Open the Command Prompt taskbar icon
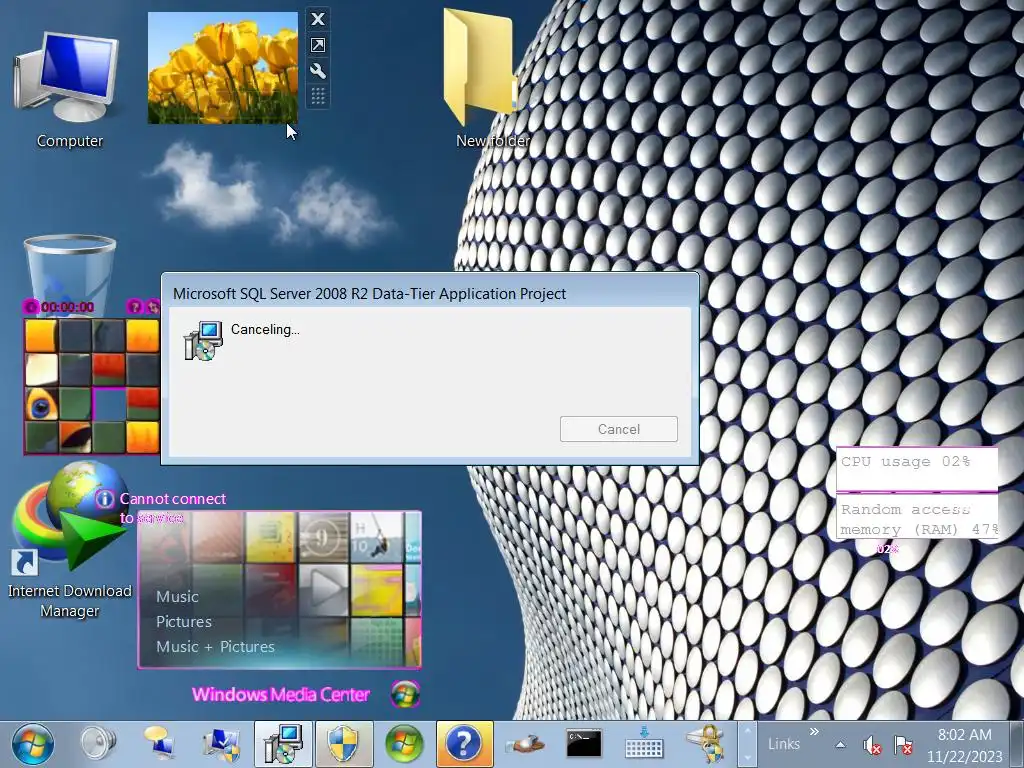 (584, 744)
